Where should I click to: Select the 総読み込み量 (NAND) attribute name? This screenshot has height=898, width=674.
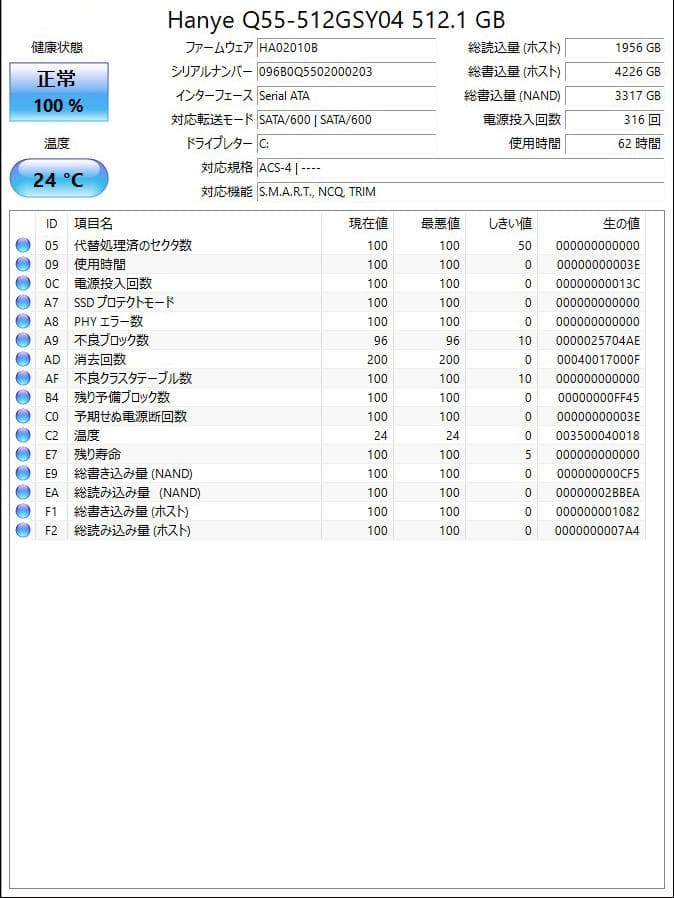pos(137,492)
